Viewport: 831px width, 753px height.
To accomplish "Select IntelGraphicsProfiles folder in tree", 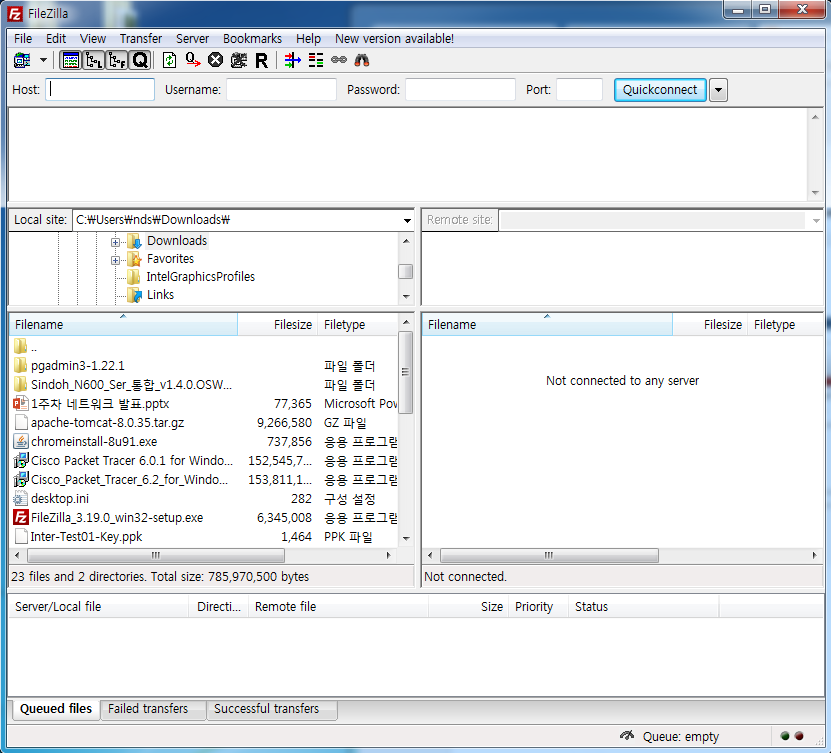I will [200, 277].
